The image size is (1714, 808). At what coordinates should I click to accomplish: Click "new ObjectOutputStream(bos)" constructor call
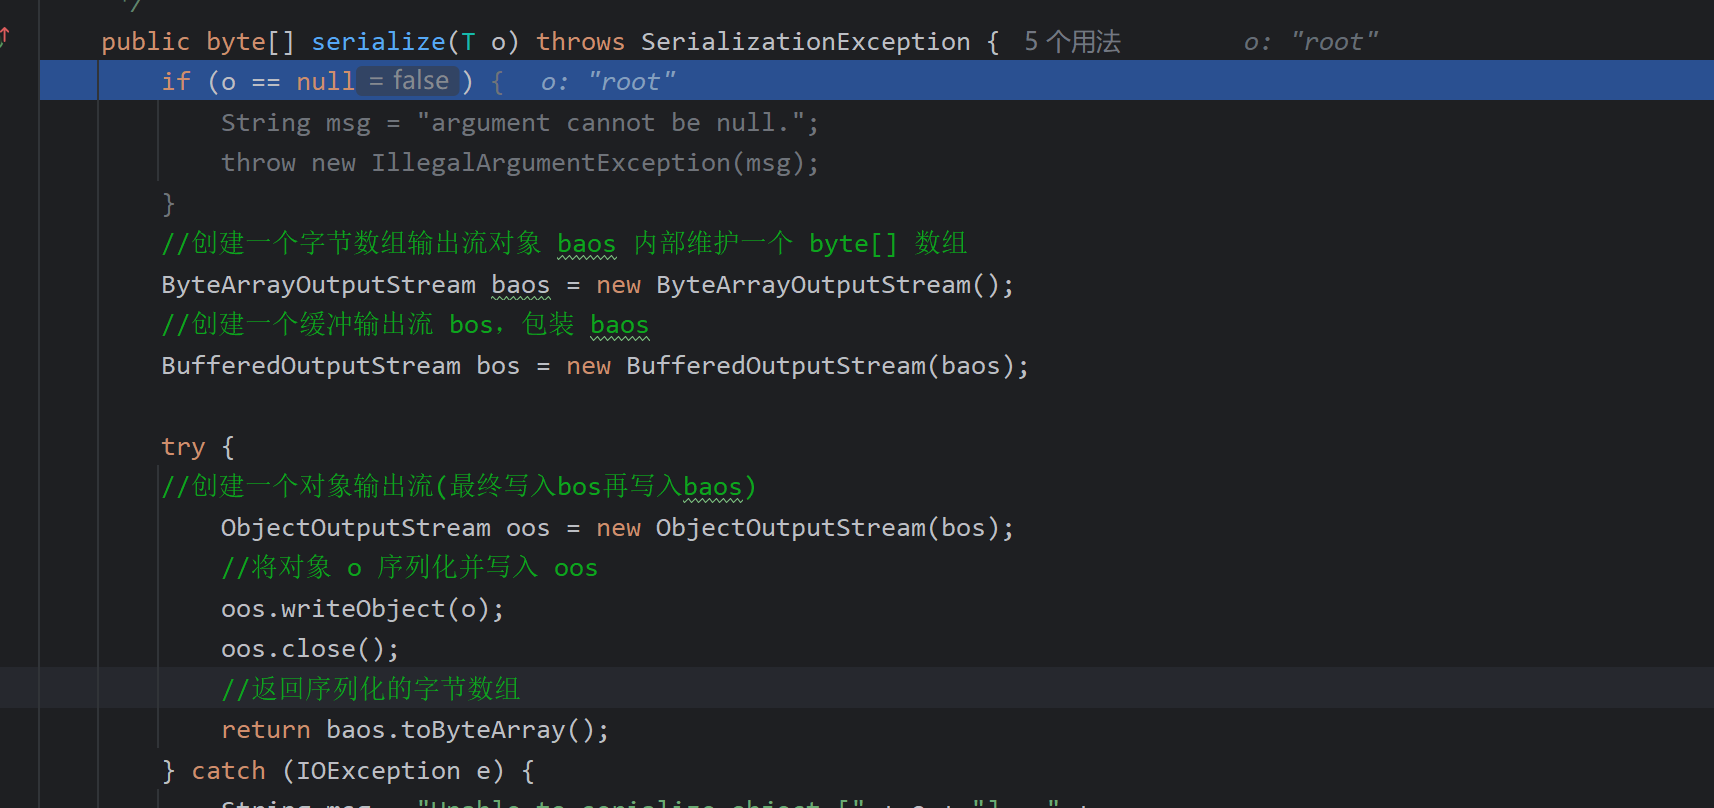tap(797, 528)
